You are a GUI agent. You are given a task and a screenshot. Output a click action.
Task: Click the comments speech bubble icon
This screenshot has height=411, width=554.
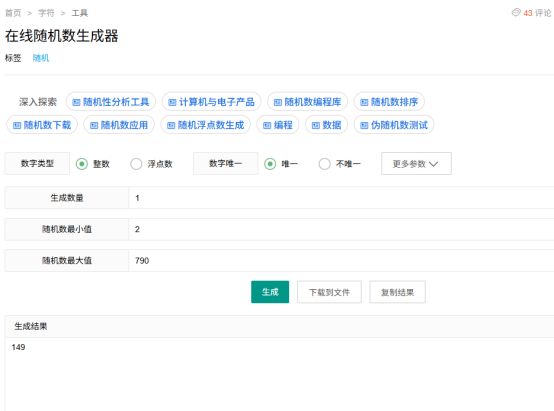[x=516, y=13]
